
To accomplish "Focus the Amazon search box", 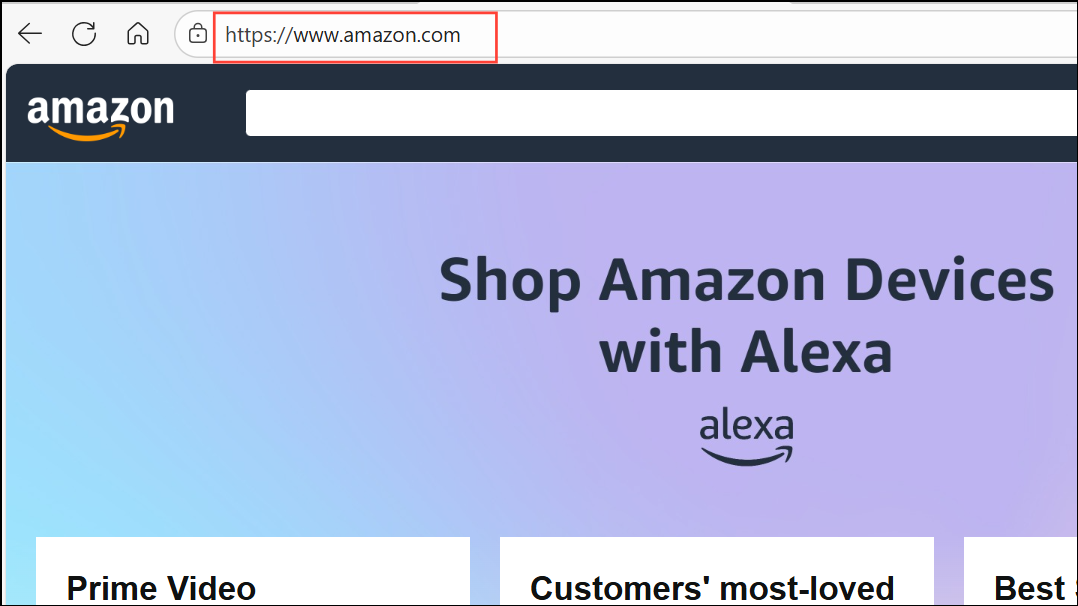I will pos(661,113).
